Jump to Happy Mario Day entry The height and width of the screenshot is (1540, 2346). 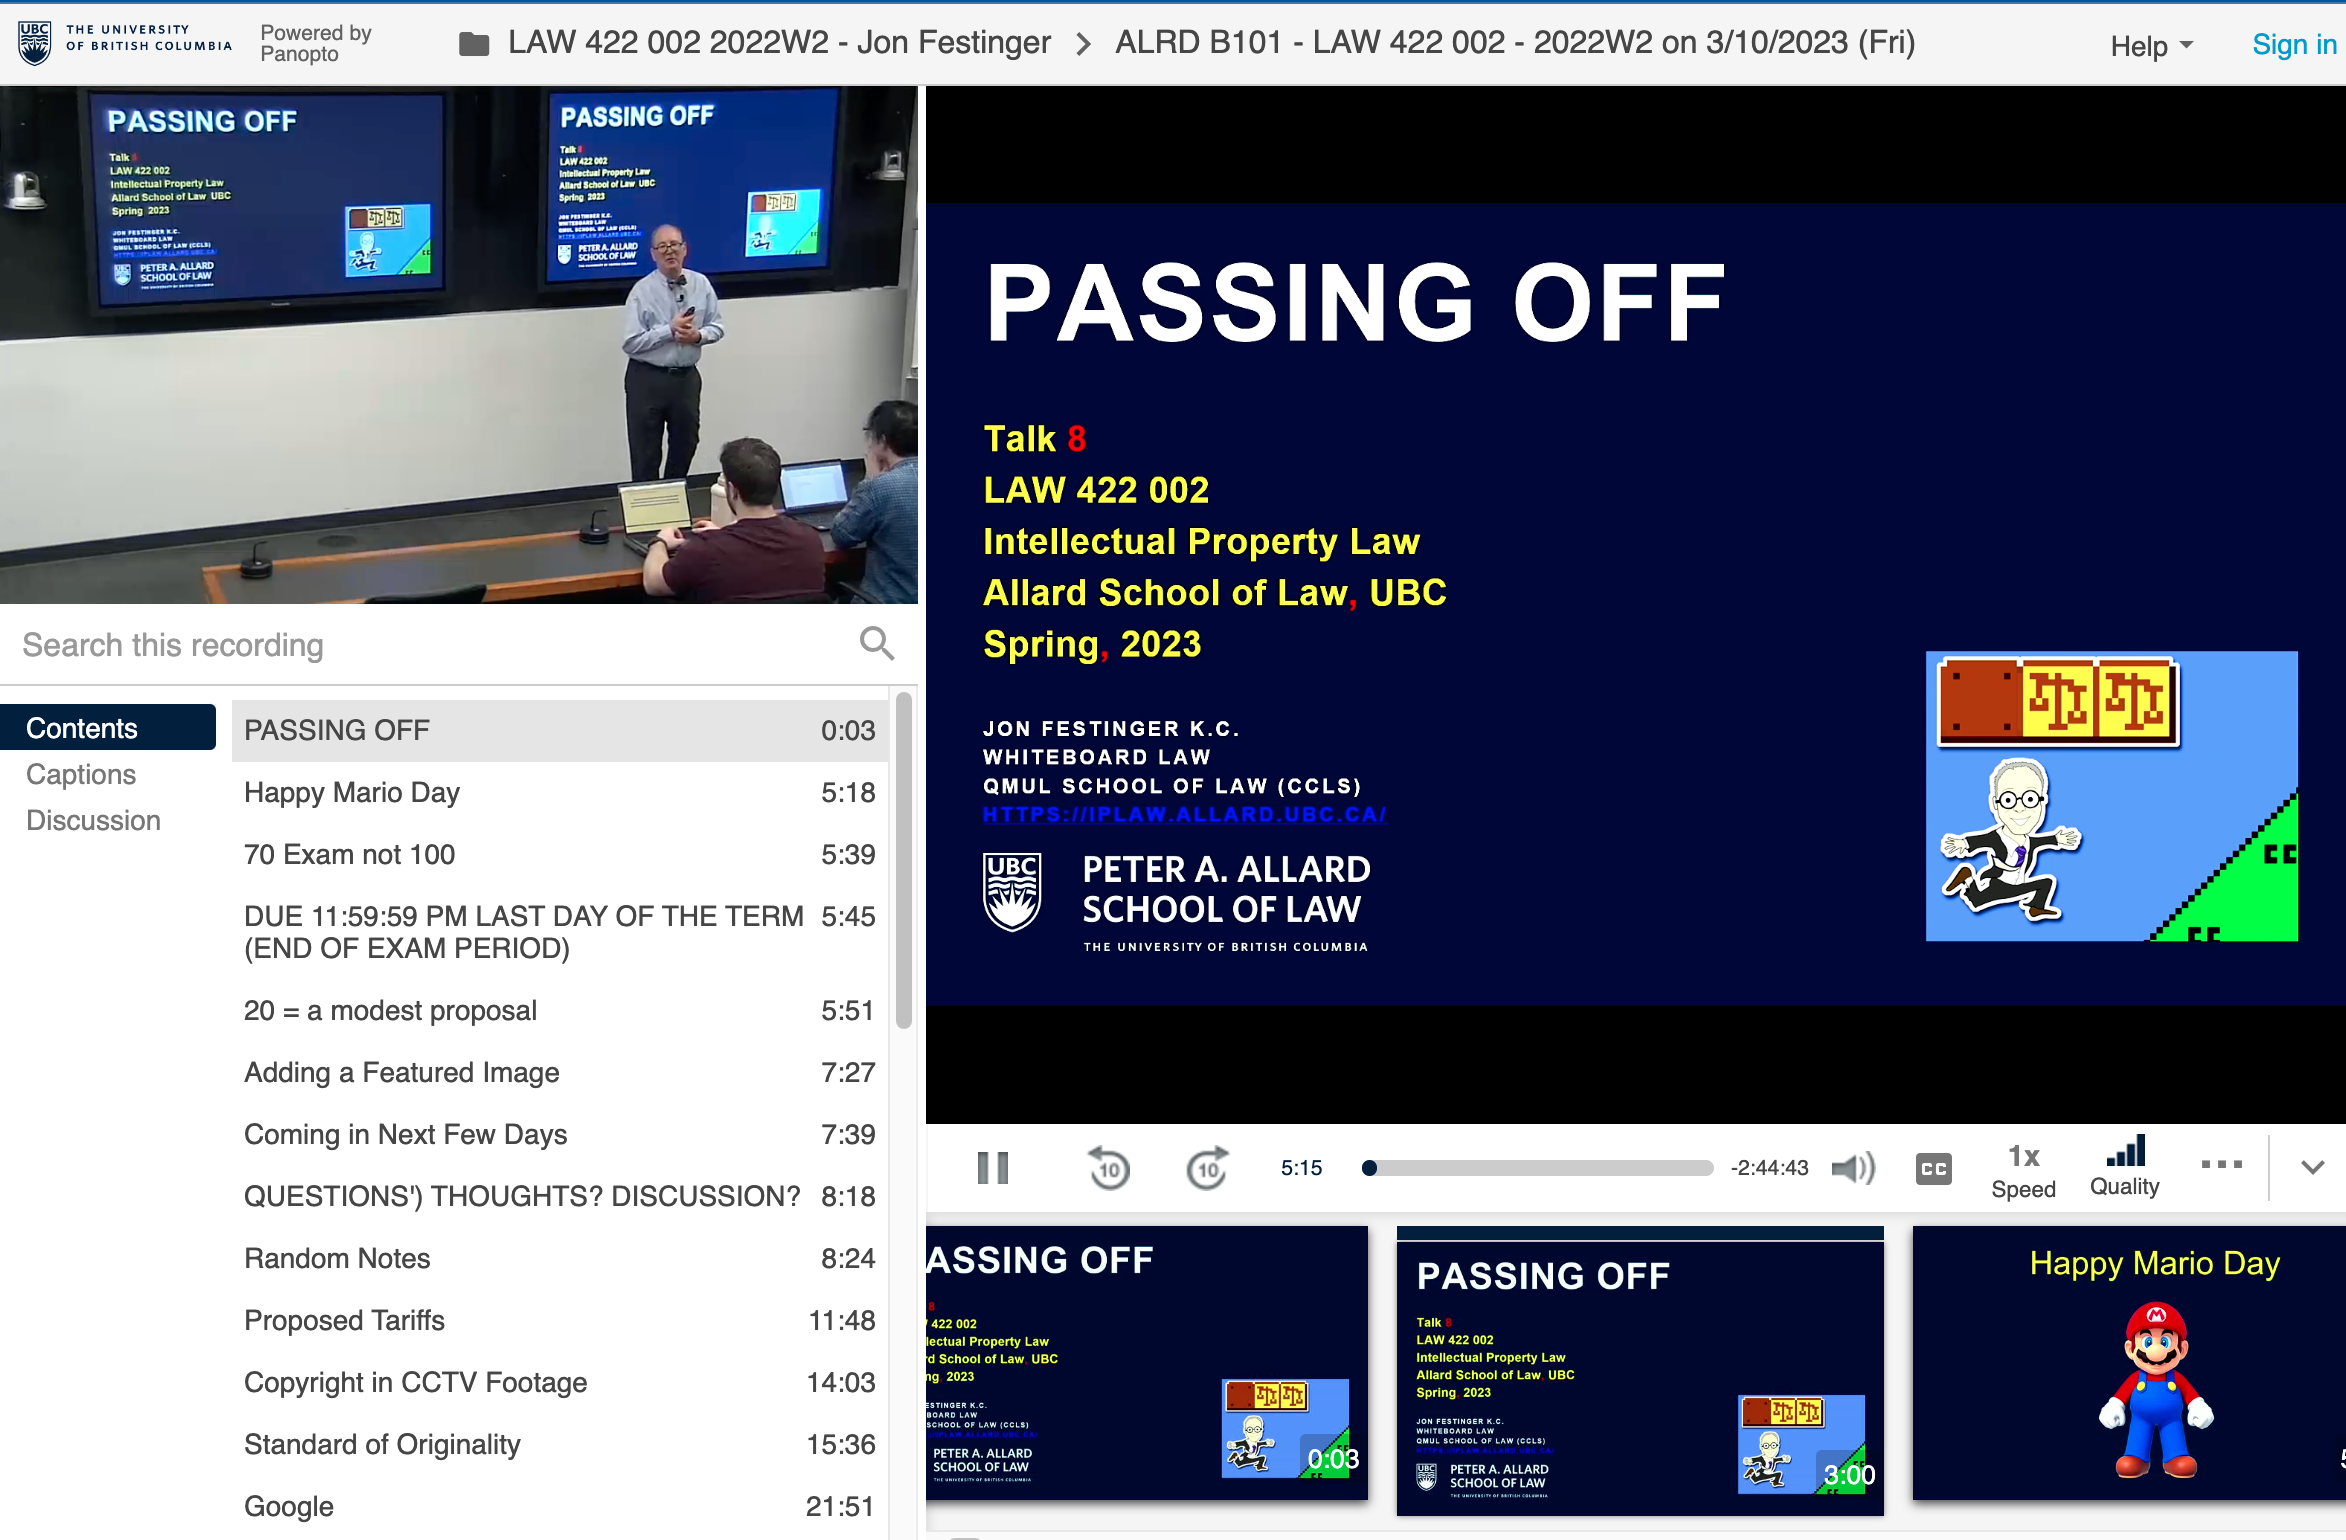(x=560, y=792)
